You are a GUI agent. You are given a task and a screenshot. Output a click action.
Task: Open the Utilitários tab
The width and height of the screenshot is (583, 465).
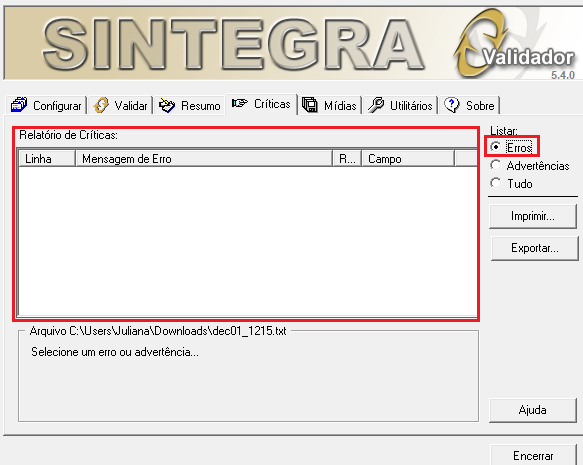click(x=400, y=105)
